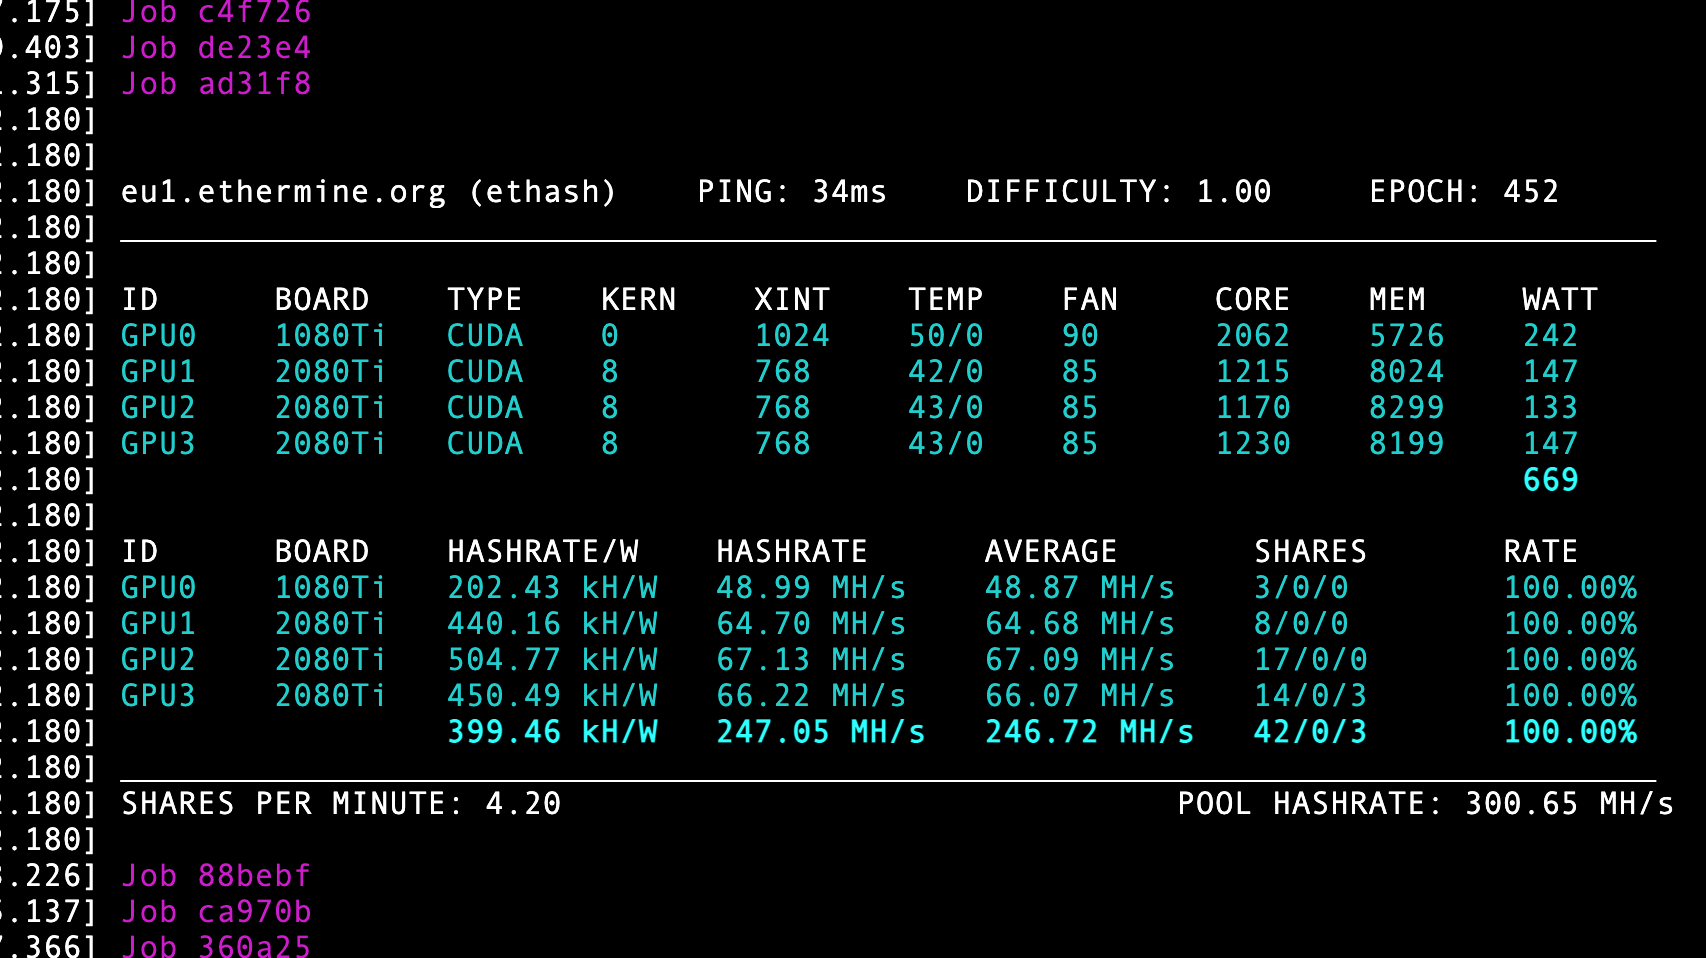The image size is (1706, 958).
Task: Click the WATT column header
Action: [1560, 300]
